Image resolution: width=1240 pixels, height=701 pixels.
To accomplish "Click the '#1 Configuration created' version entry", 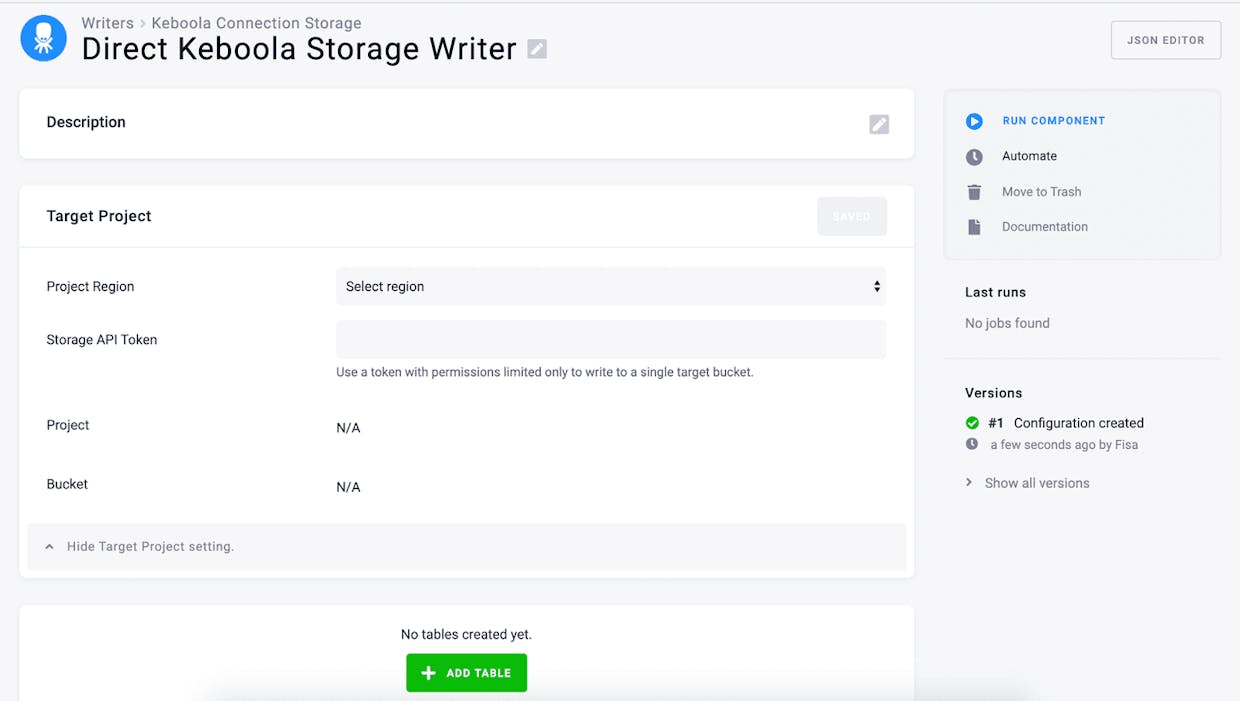I will (x=1065, y=423).
